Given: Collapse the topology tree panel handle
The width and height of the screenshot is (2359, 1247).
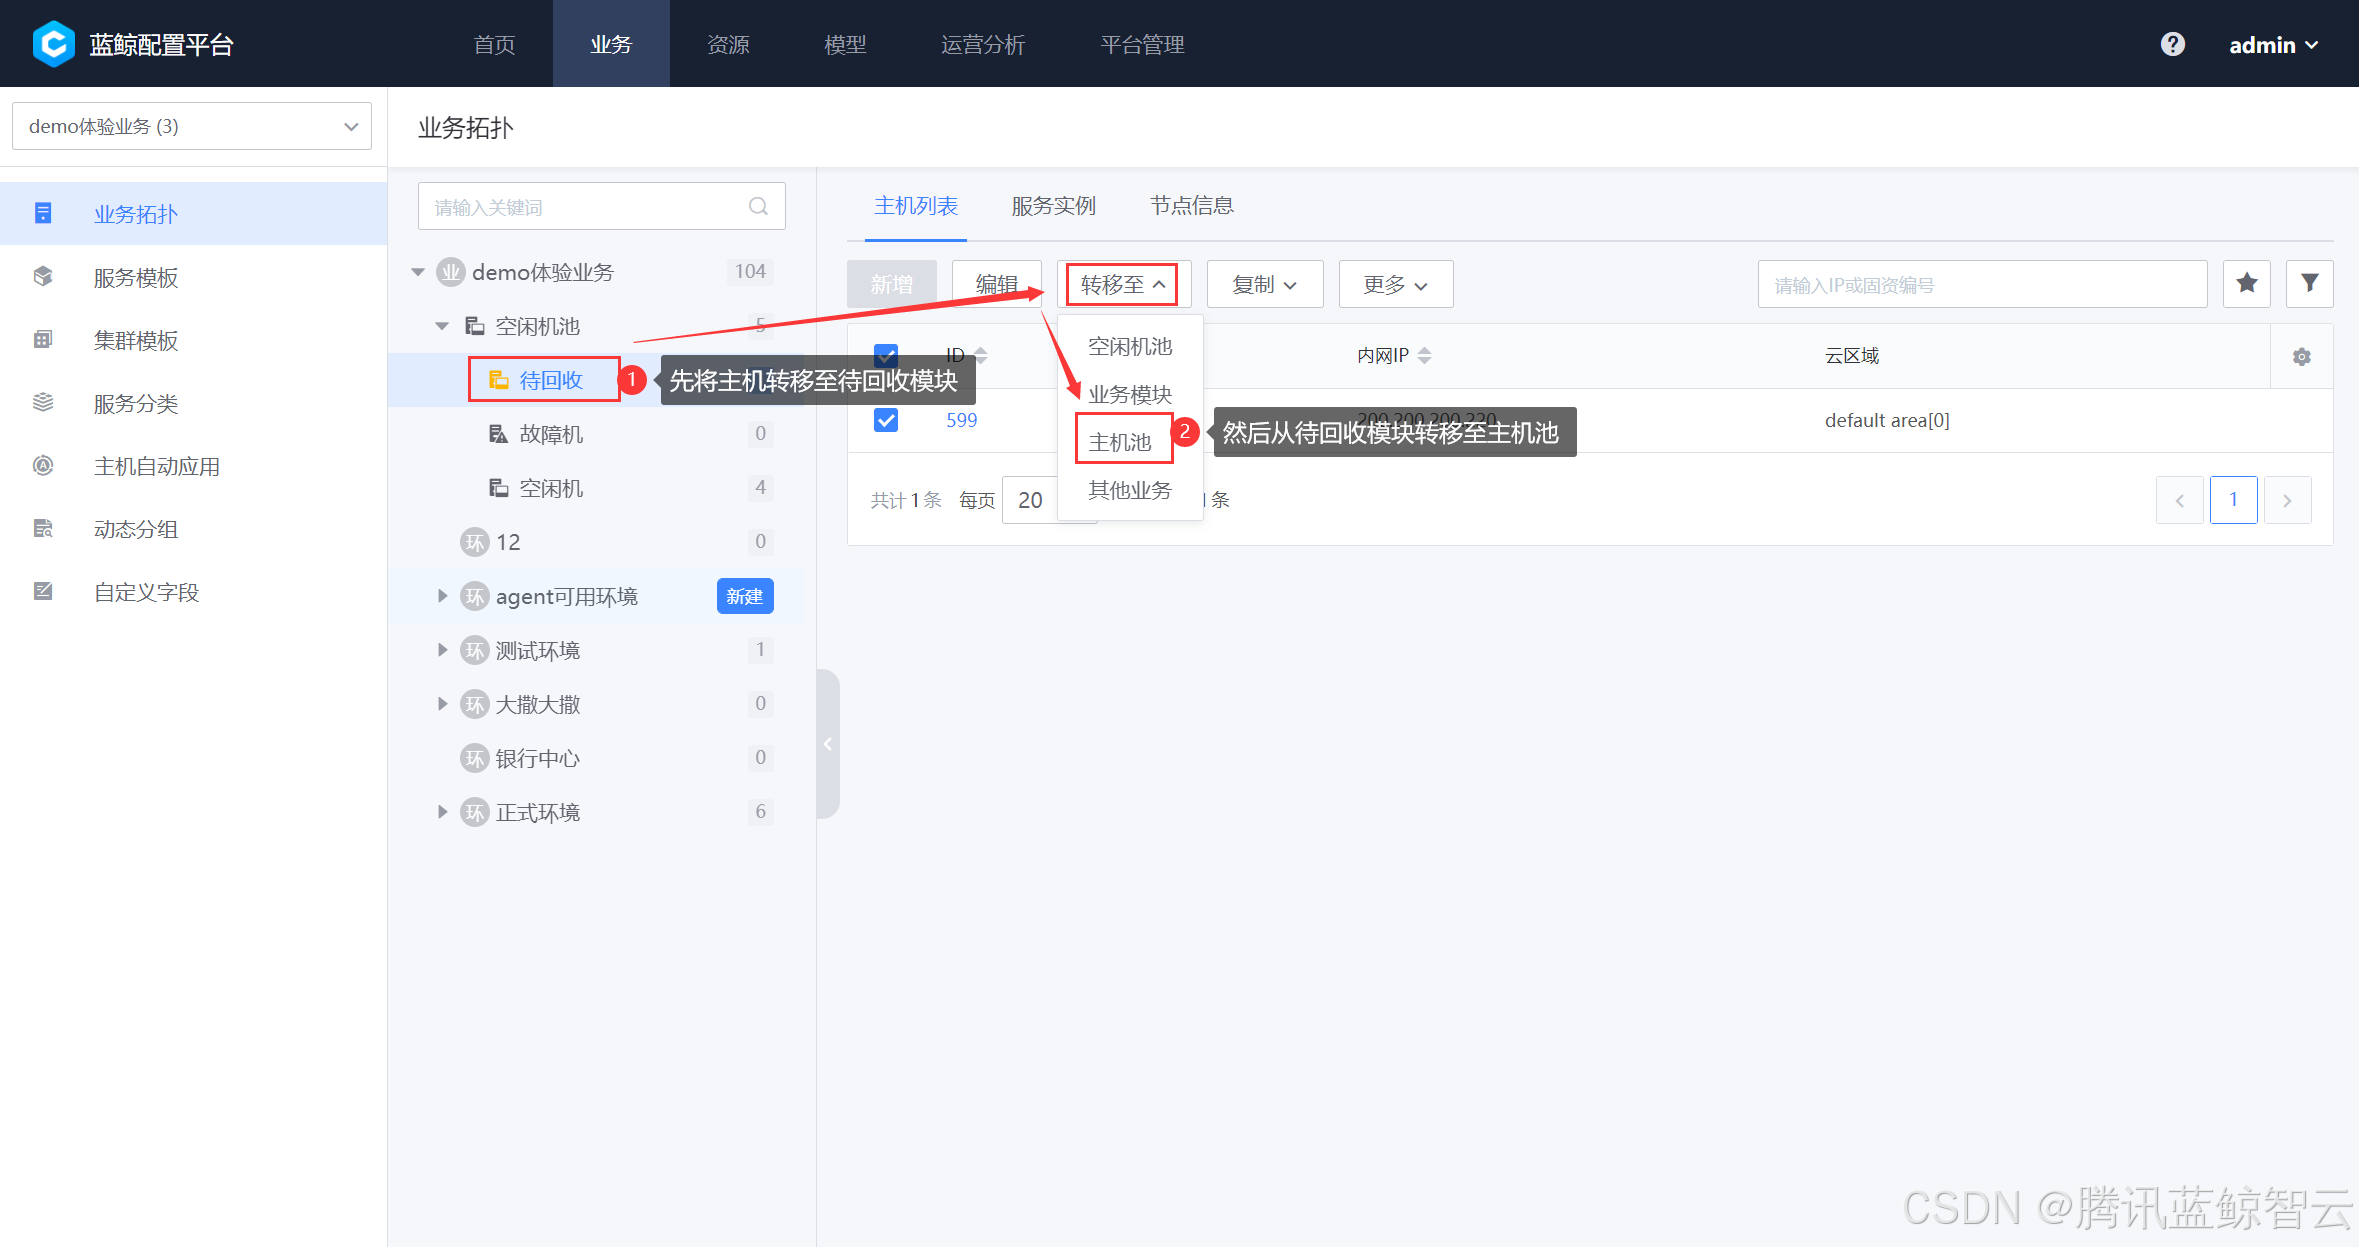Looking at the screenshot, I should tap(828, 743).
